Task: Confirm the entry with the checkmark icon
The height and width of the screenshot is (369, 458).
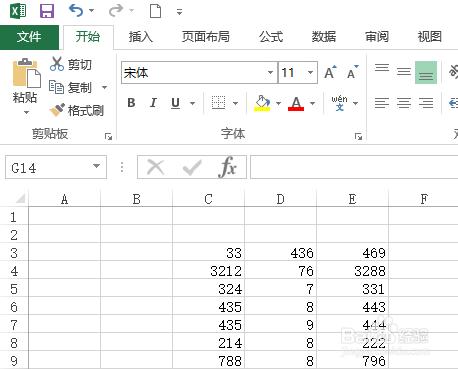Action: [192, 167]
